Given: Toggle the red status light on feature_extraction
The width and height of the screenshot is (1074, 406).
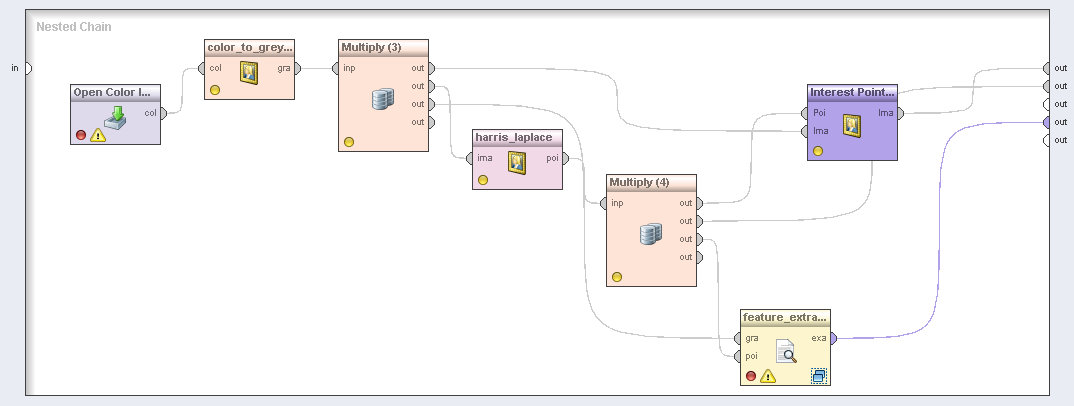Looking at the screenshot, I should pyautogui.click(x=751, y=376).
